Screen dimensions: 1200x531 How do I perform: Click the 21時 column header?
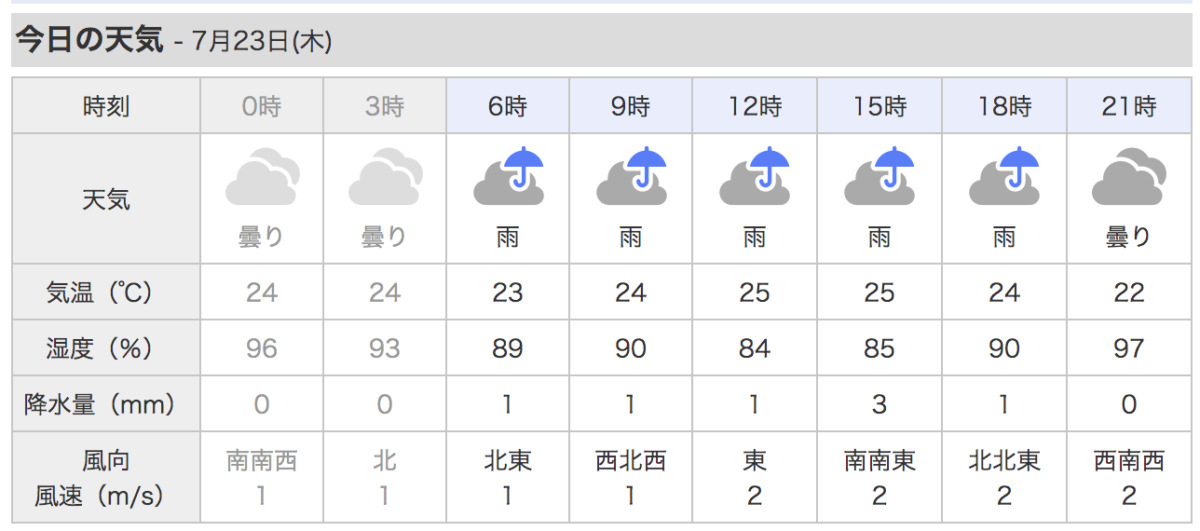(1128, 105)
